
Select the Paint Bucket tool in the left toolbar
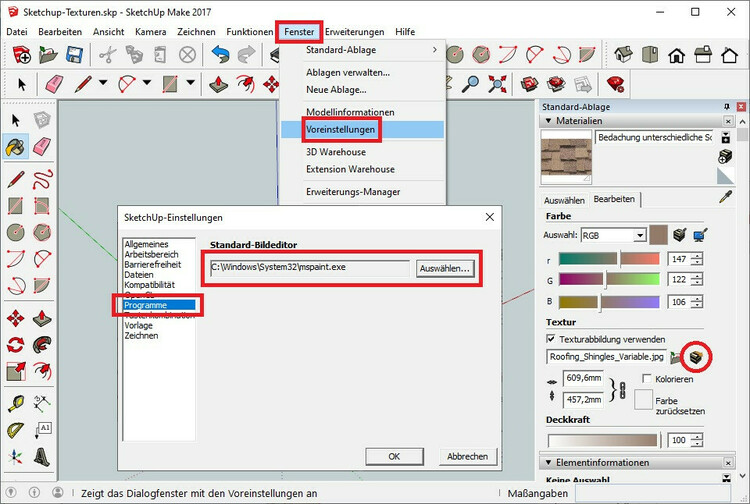click(15, 146)
